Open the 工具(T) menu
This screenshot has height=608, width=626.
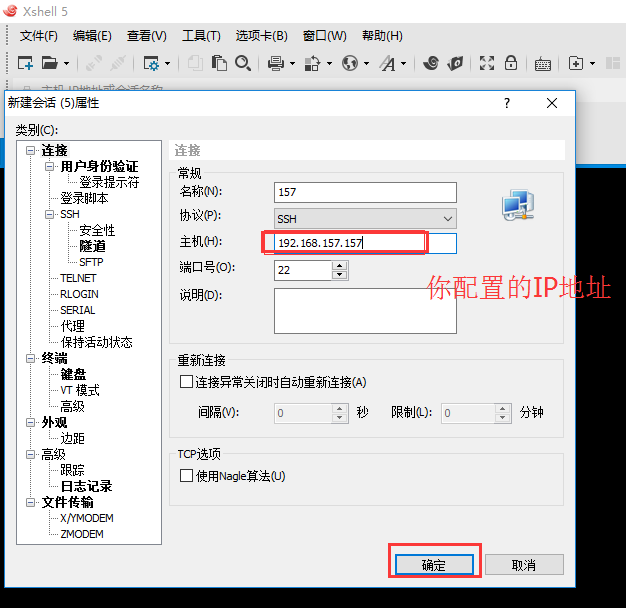pyautogui.click(x=201, y=36)
